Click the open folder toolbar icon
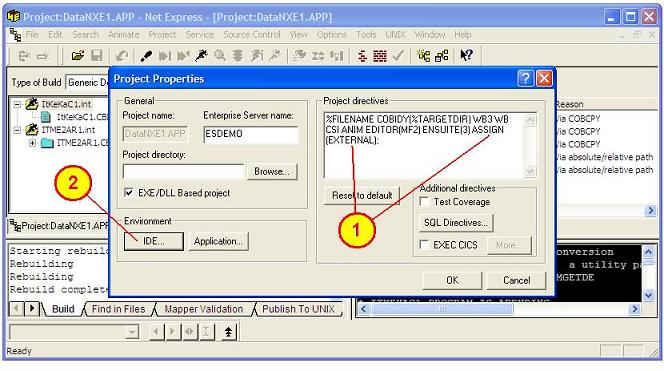664x371 pixels. (77, 55)
